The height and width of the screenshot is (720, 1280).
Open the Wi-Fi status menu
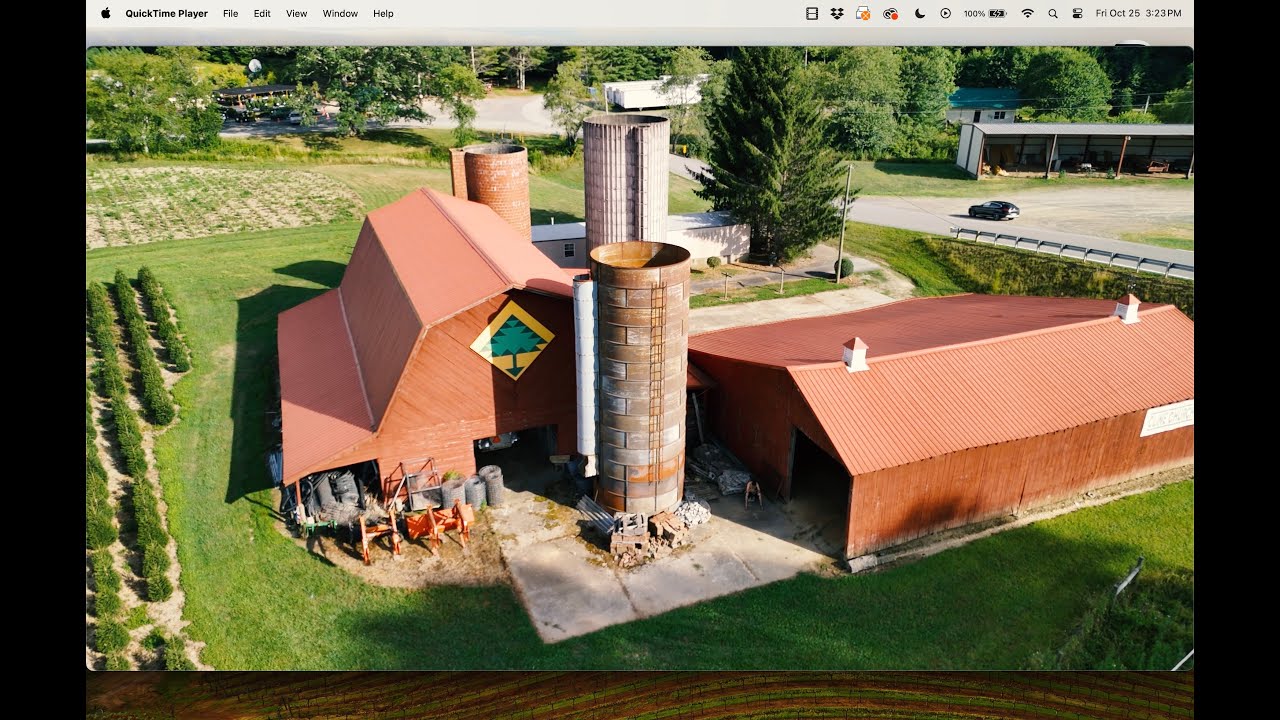pyautogui.click(x=1027, y=13)
